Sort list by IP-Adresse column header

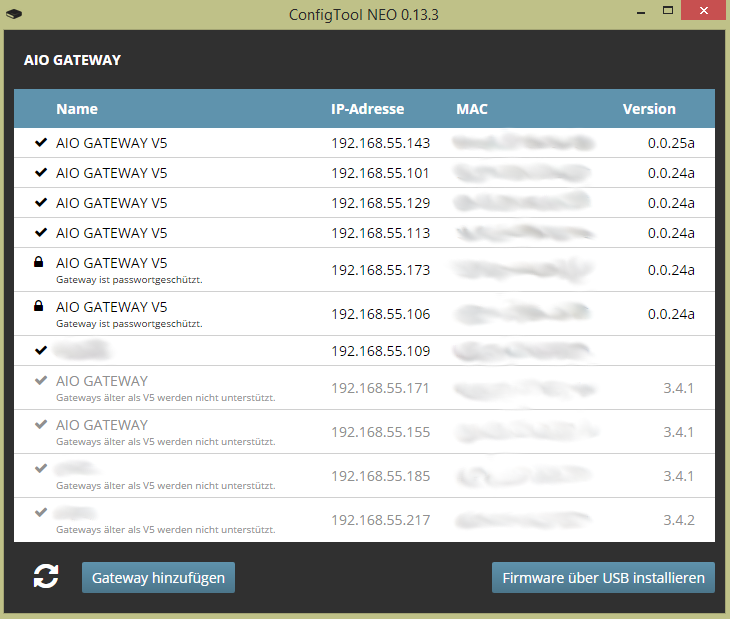point(367,109)
